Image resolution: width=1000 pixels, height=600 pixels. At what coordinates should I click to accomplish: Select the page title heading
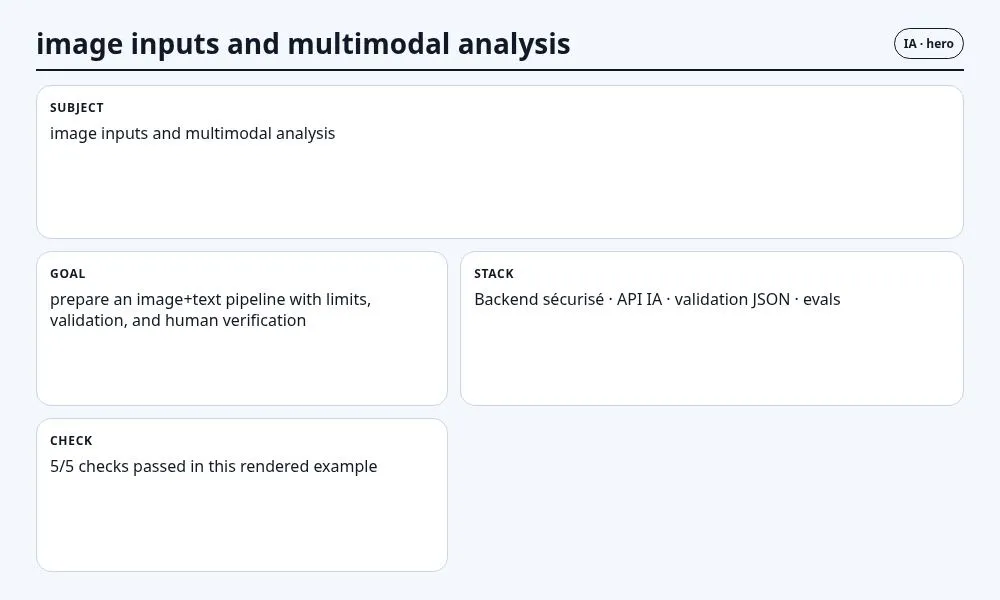303,44
